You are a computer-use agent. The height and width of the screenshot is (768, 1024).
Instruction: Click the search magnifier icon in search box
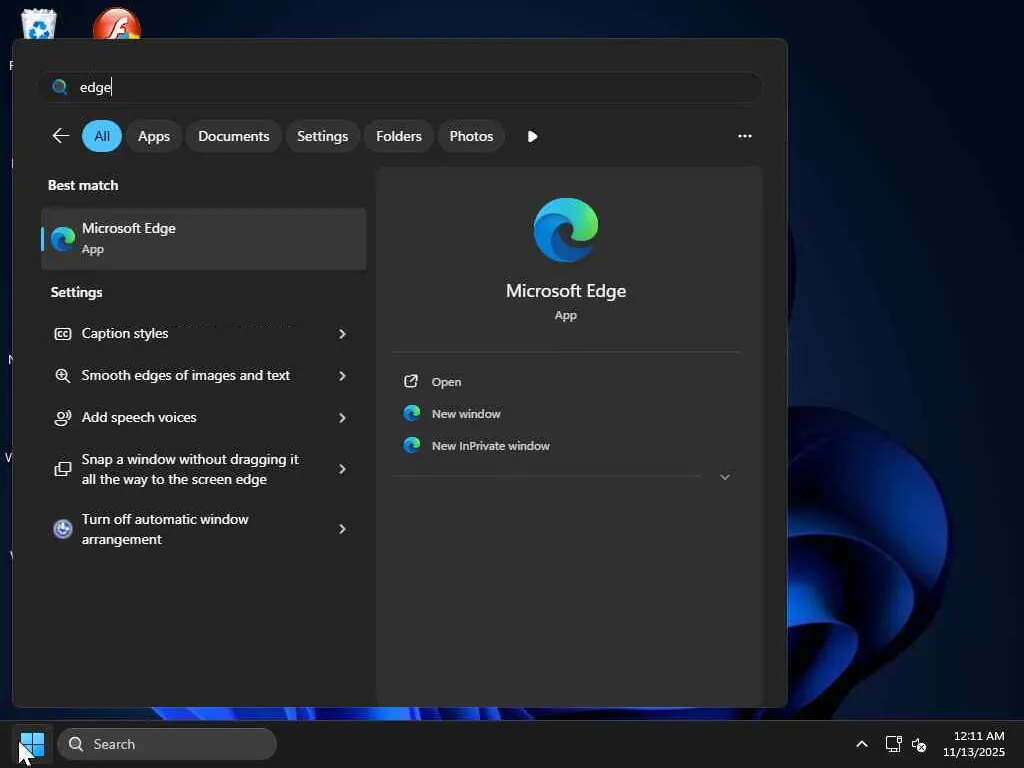(59, 87)
